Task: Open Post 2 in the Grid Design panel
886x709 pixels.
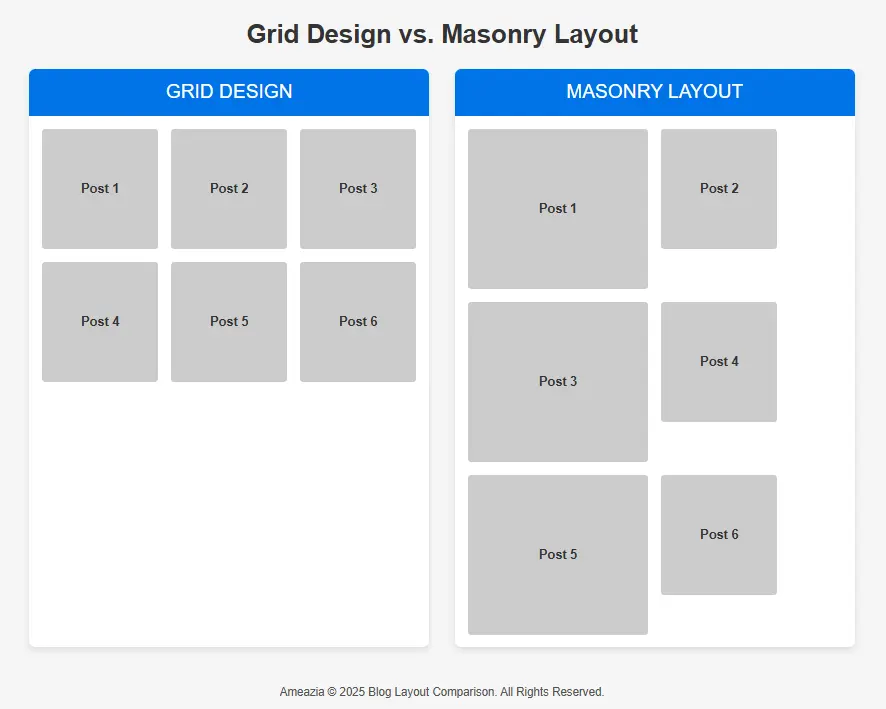Action: pyautogui.click(x=229, y=189)
